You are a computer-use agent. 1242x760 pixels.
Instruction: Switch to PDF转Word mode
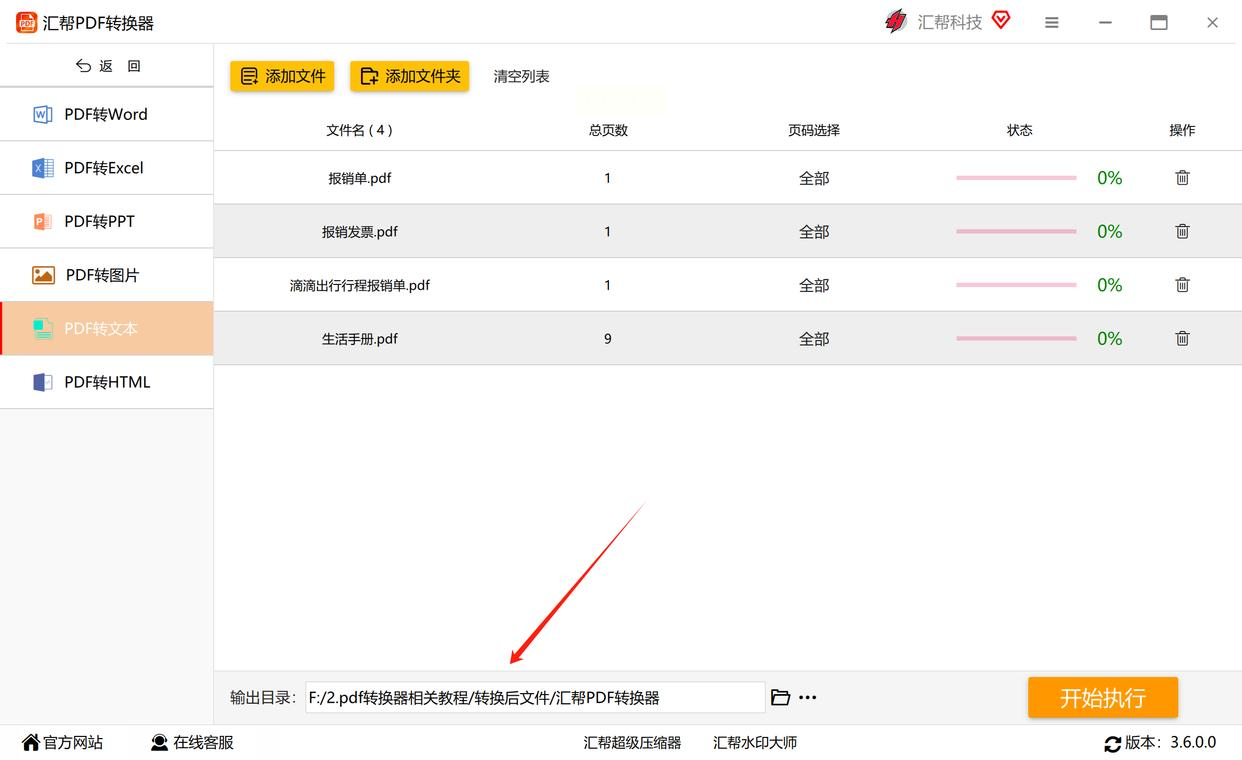coord(107,114)
